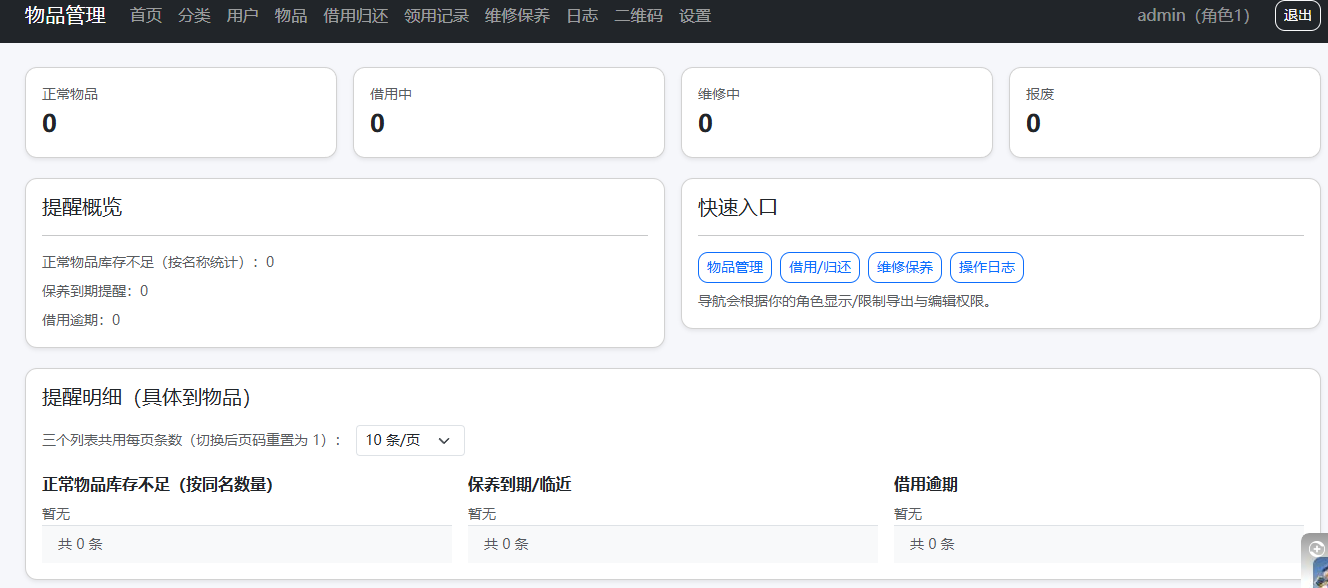Go to the 分类 page
Viewport: 1328px width, 588px height.
point(194,16)
